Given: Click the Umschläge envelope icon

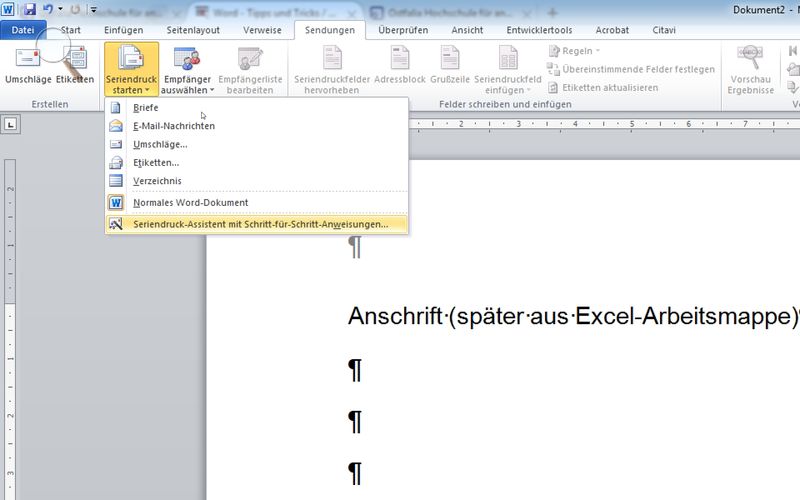Looking at the screenshot, I should 27,59.
